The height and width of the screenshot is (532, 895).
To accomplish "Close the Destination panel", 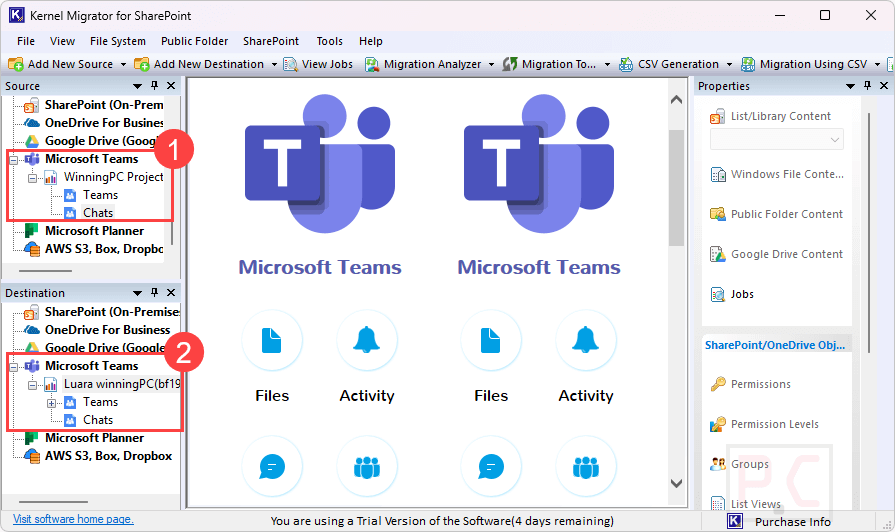I will tap(171, 292).
